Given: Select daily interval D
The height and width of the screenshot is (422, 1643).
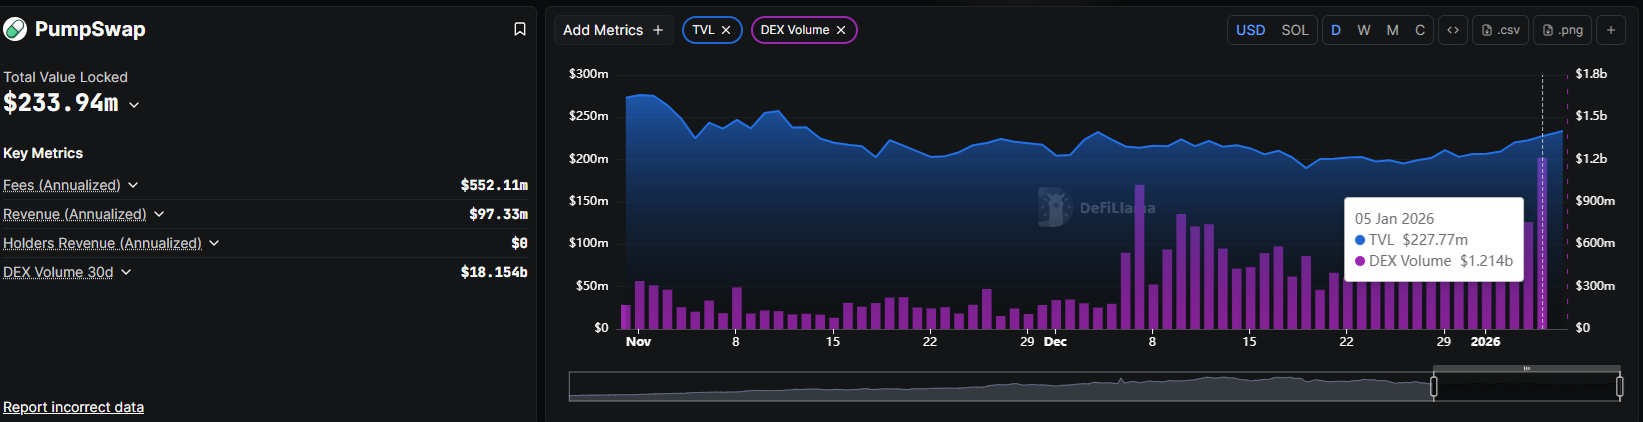Looking at the screenshot, I should 1336,30.
